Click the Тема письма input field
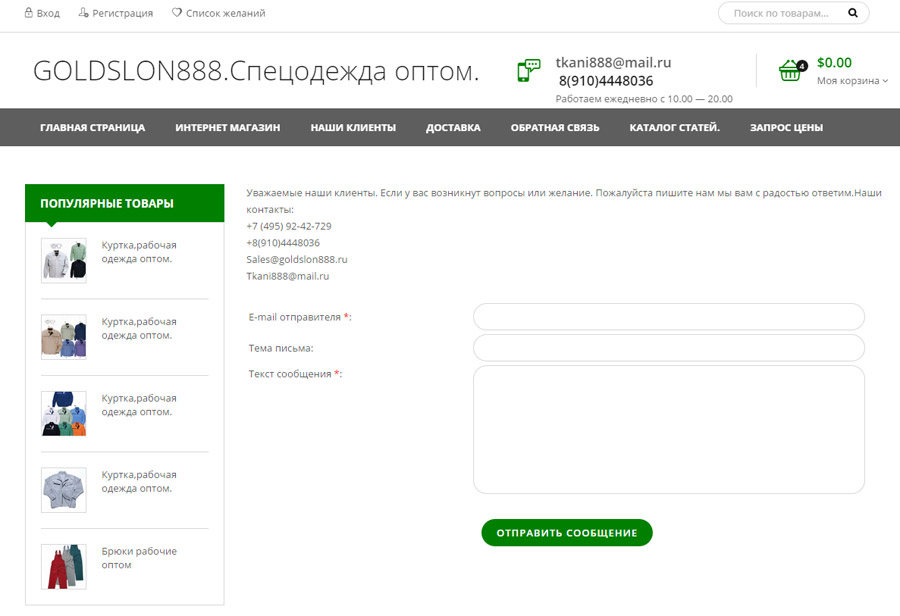This screenshot has width=900, height=616. [668, 348]
